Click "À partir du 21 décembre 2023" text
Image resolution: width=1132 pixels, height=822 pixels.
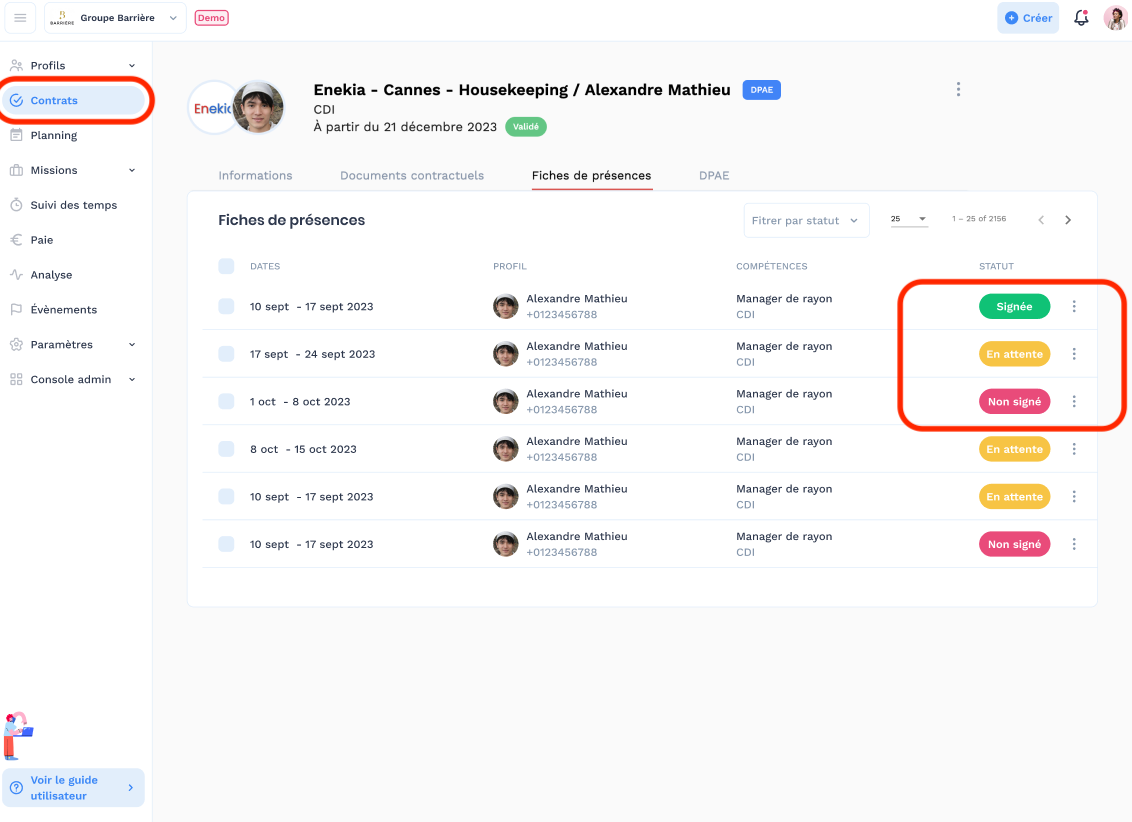pyautogui.click(x=405, y=127)
